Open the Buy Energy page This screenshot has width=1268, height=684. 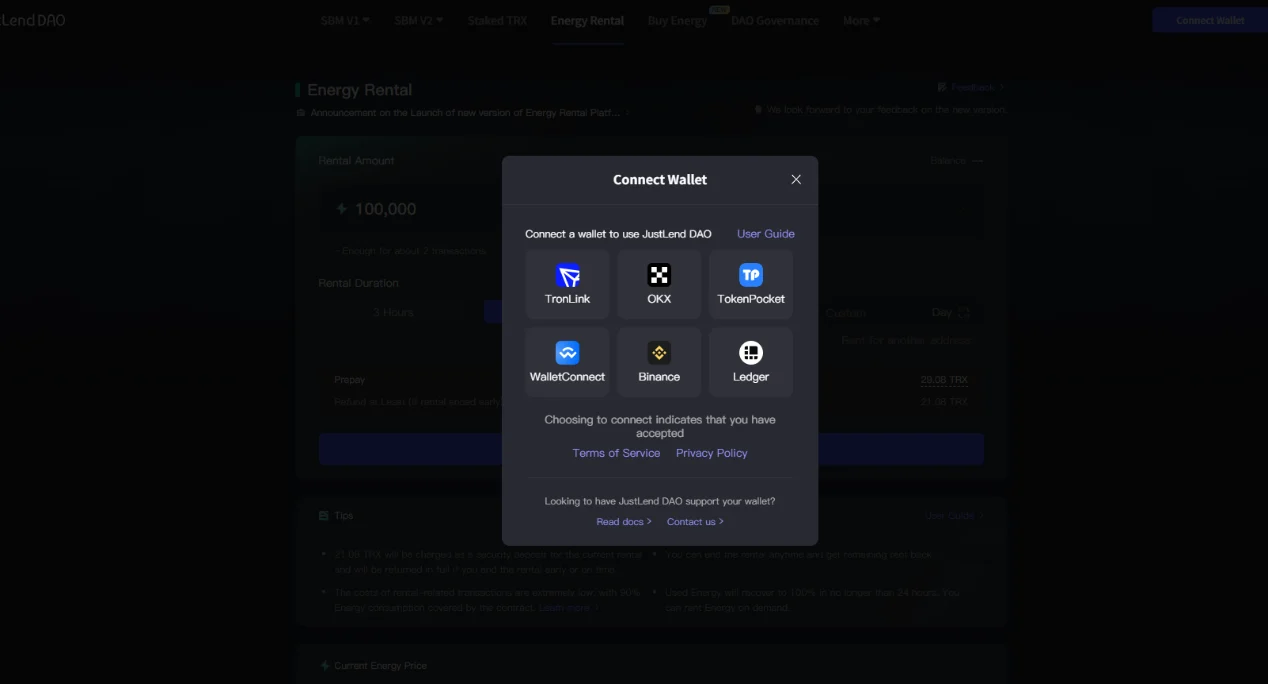(677, 20)
